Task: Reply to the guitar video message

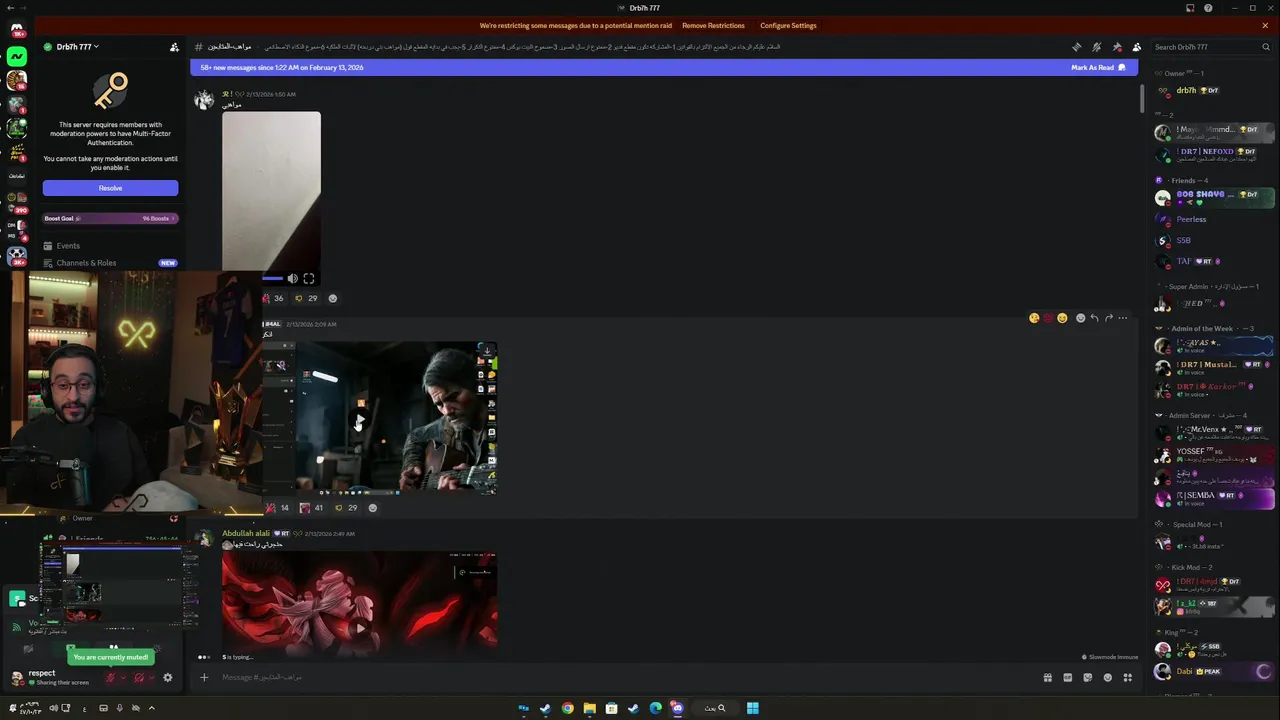Action: click(x=1094, y=318)
